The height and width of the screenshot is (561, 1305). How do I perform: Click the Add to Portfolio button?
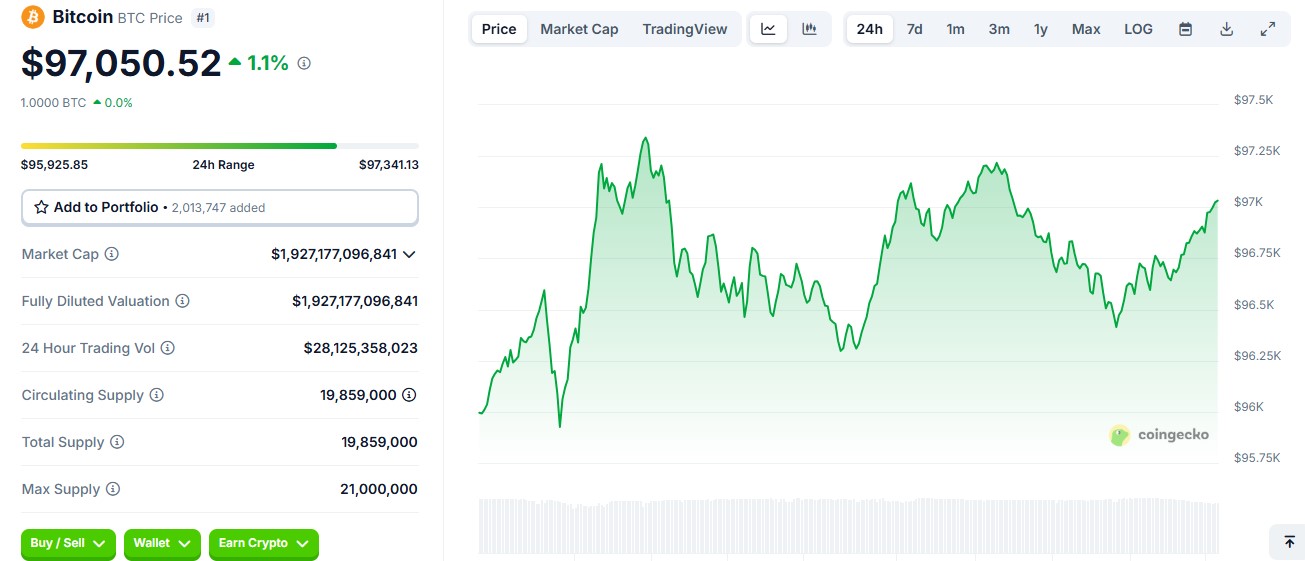click(220, 207)
